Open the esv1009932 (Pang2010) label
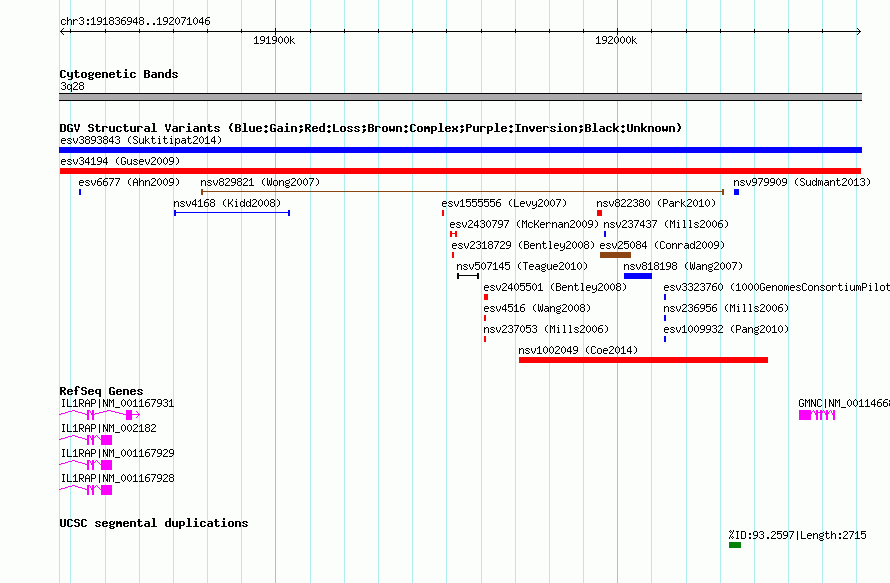The width and height of the screenshot is (890, 583). [726, 329]
